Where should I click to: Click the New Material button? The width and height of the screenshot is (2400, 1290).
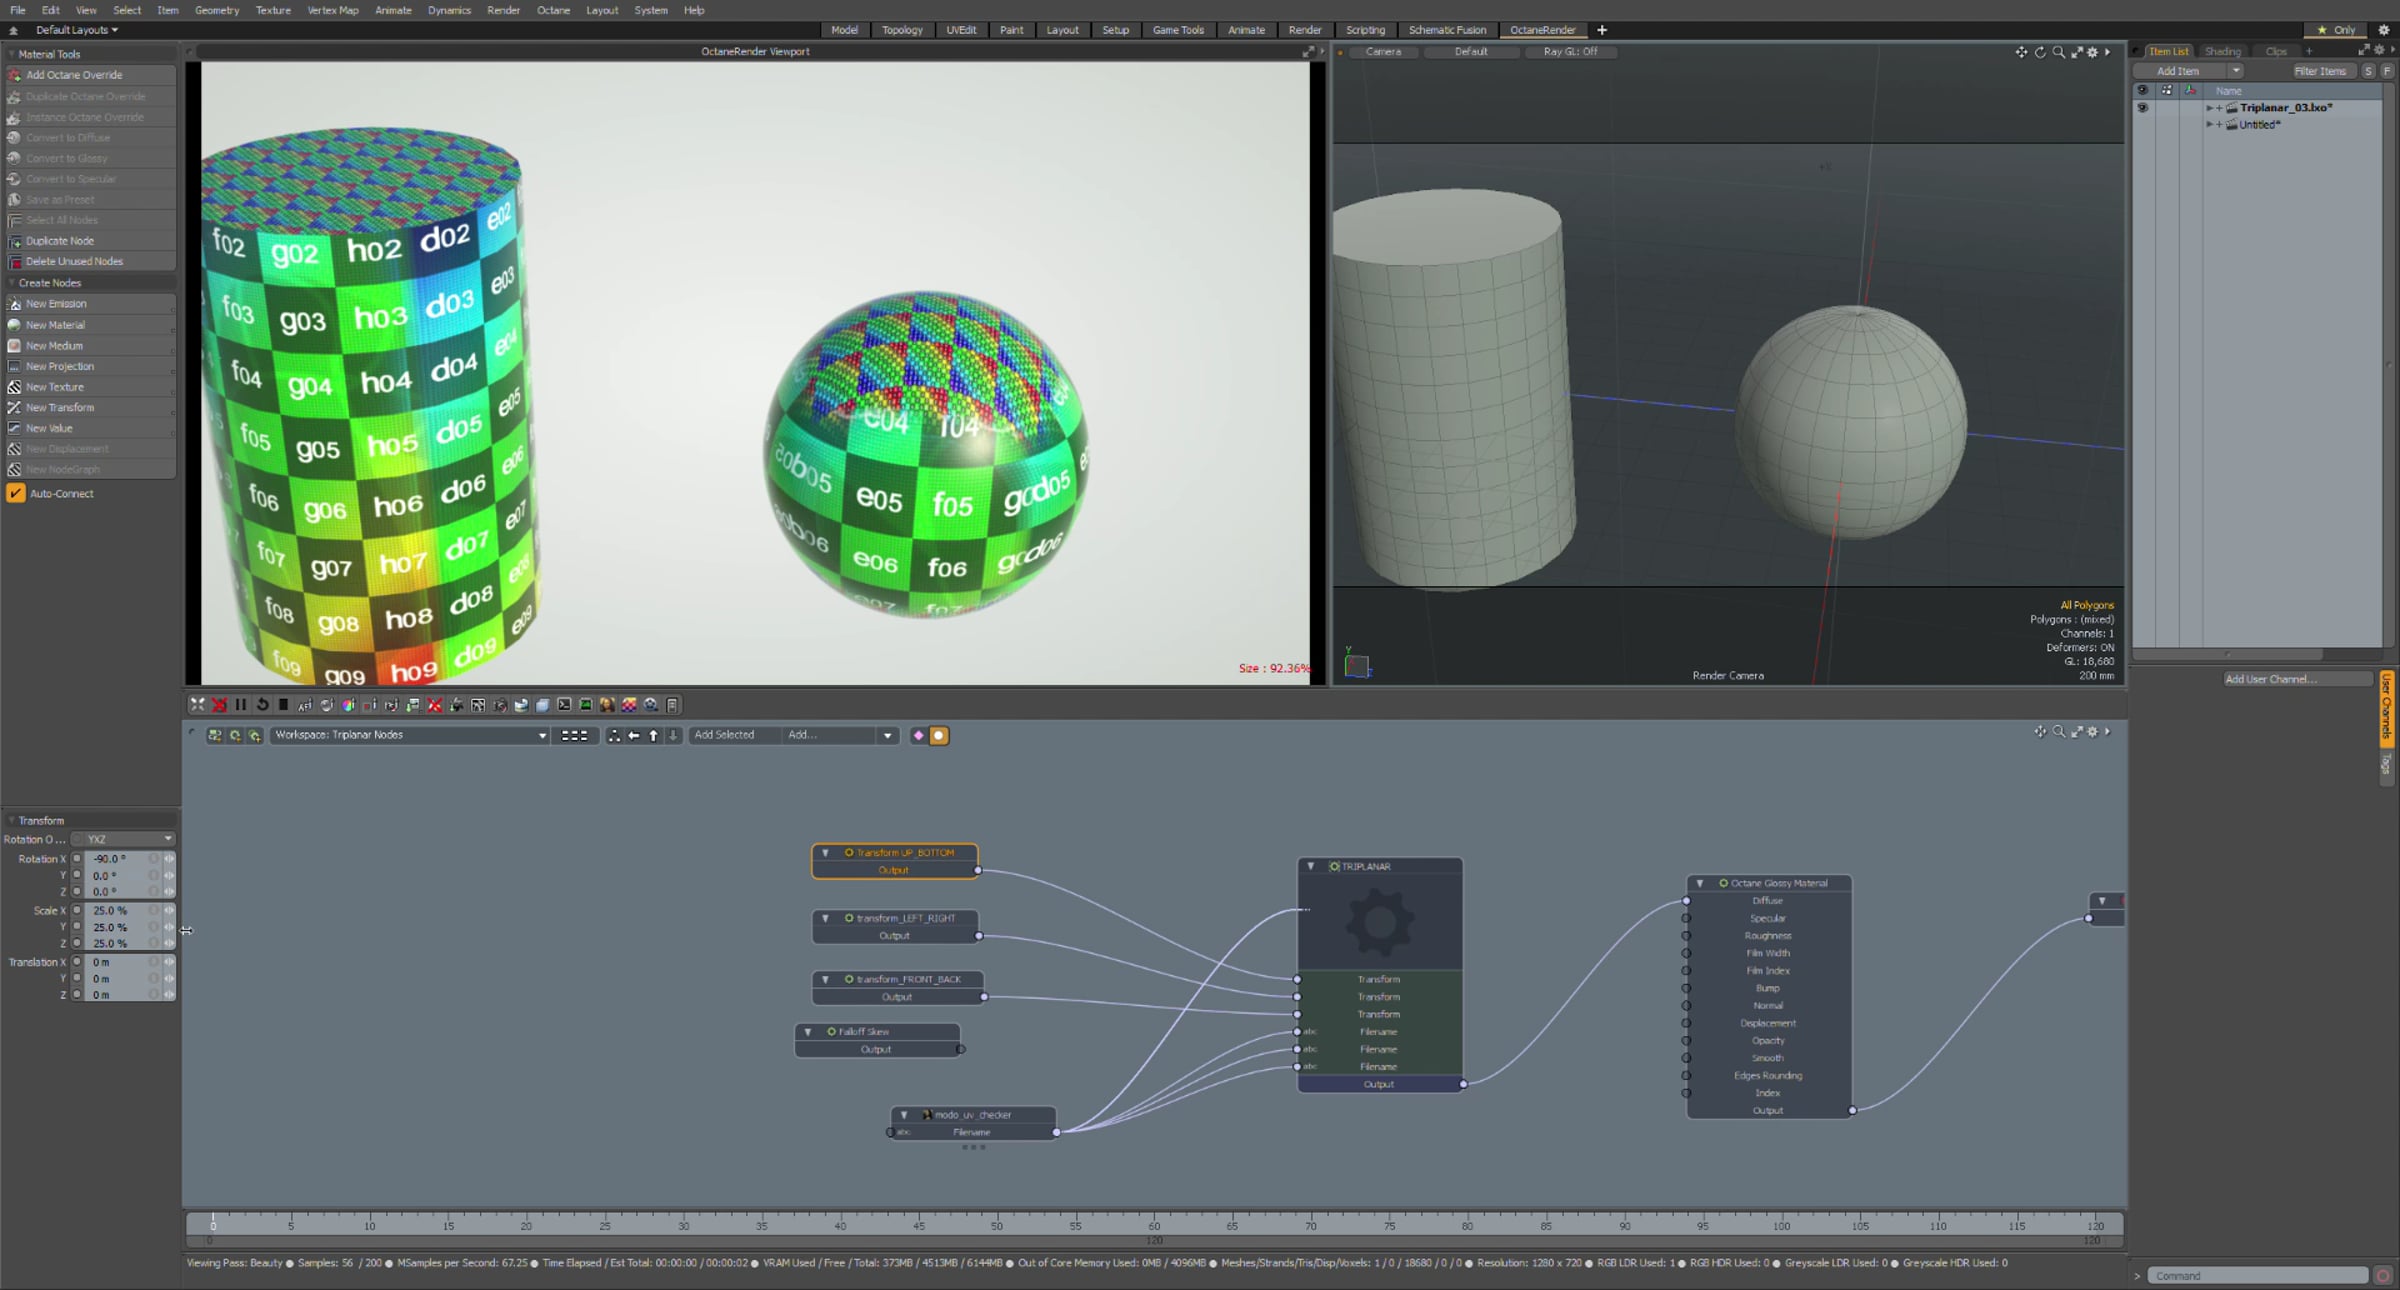[x=90, y=325]
